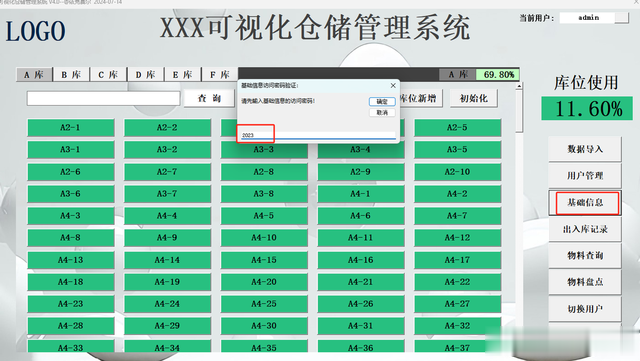Click the password input field containing 2023
This screenshot has width=640, height=361.
318,135
